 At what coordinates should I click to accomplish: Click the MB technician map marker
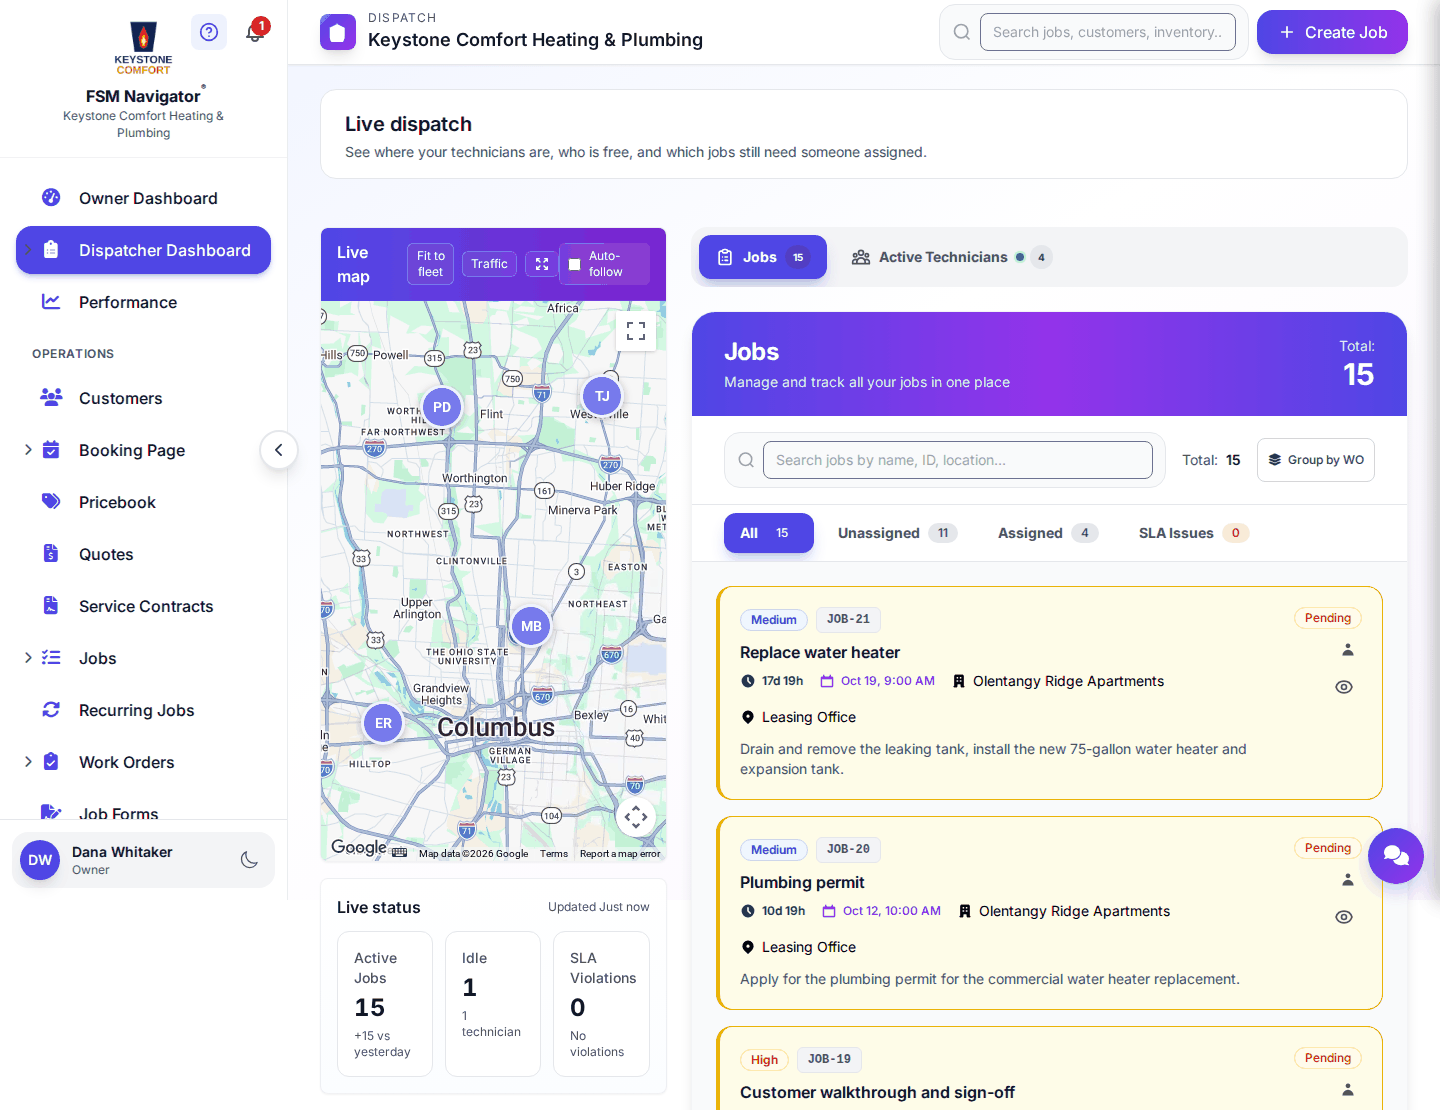pos(531,626)
